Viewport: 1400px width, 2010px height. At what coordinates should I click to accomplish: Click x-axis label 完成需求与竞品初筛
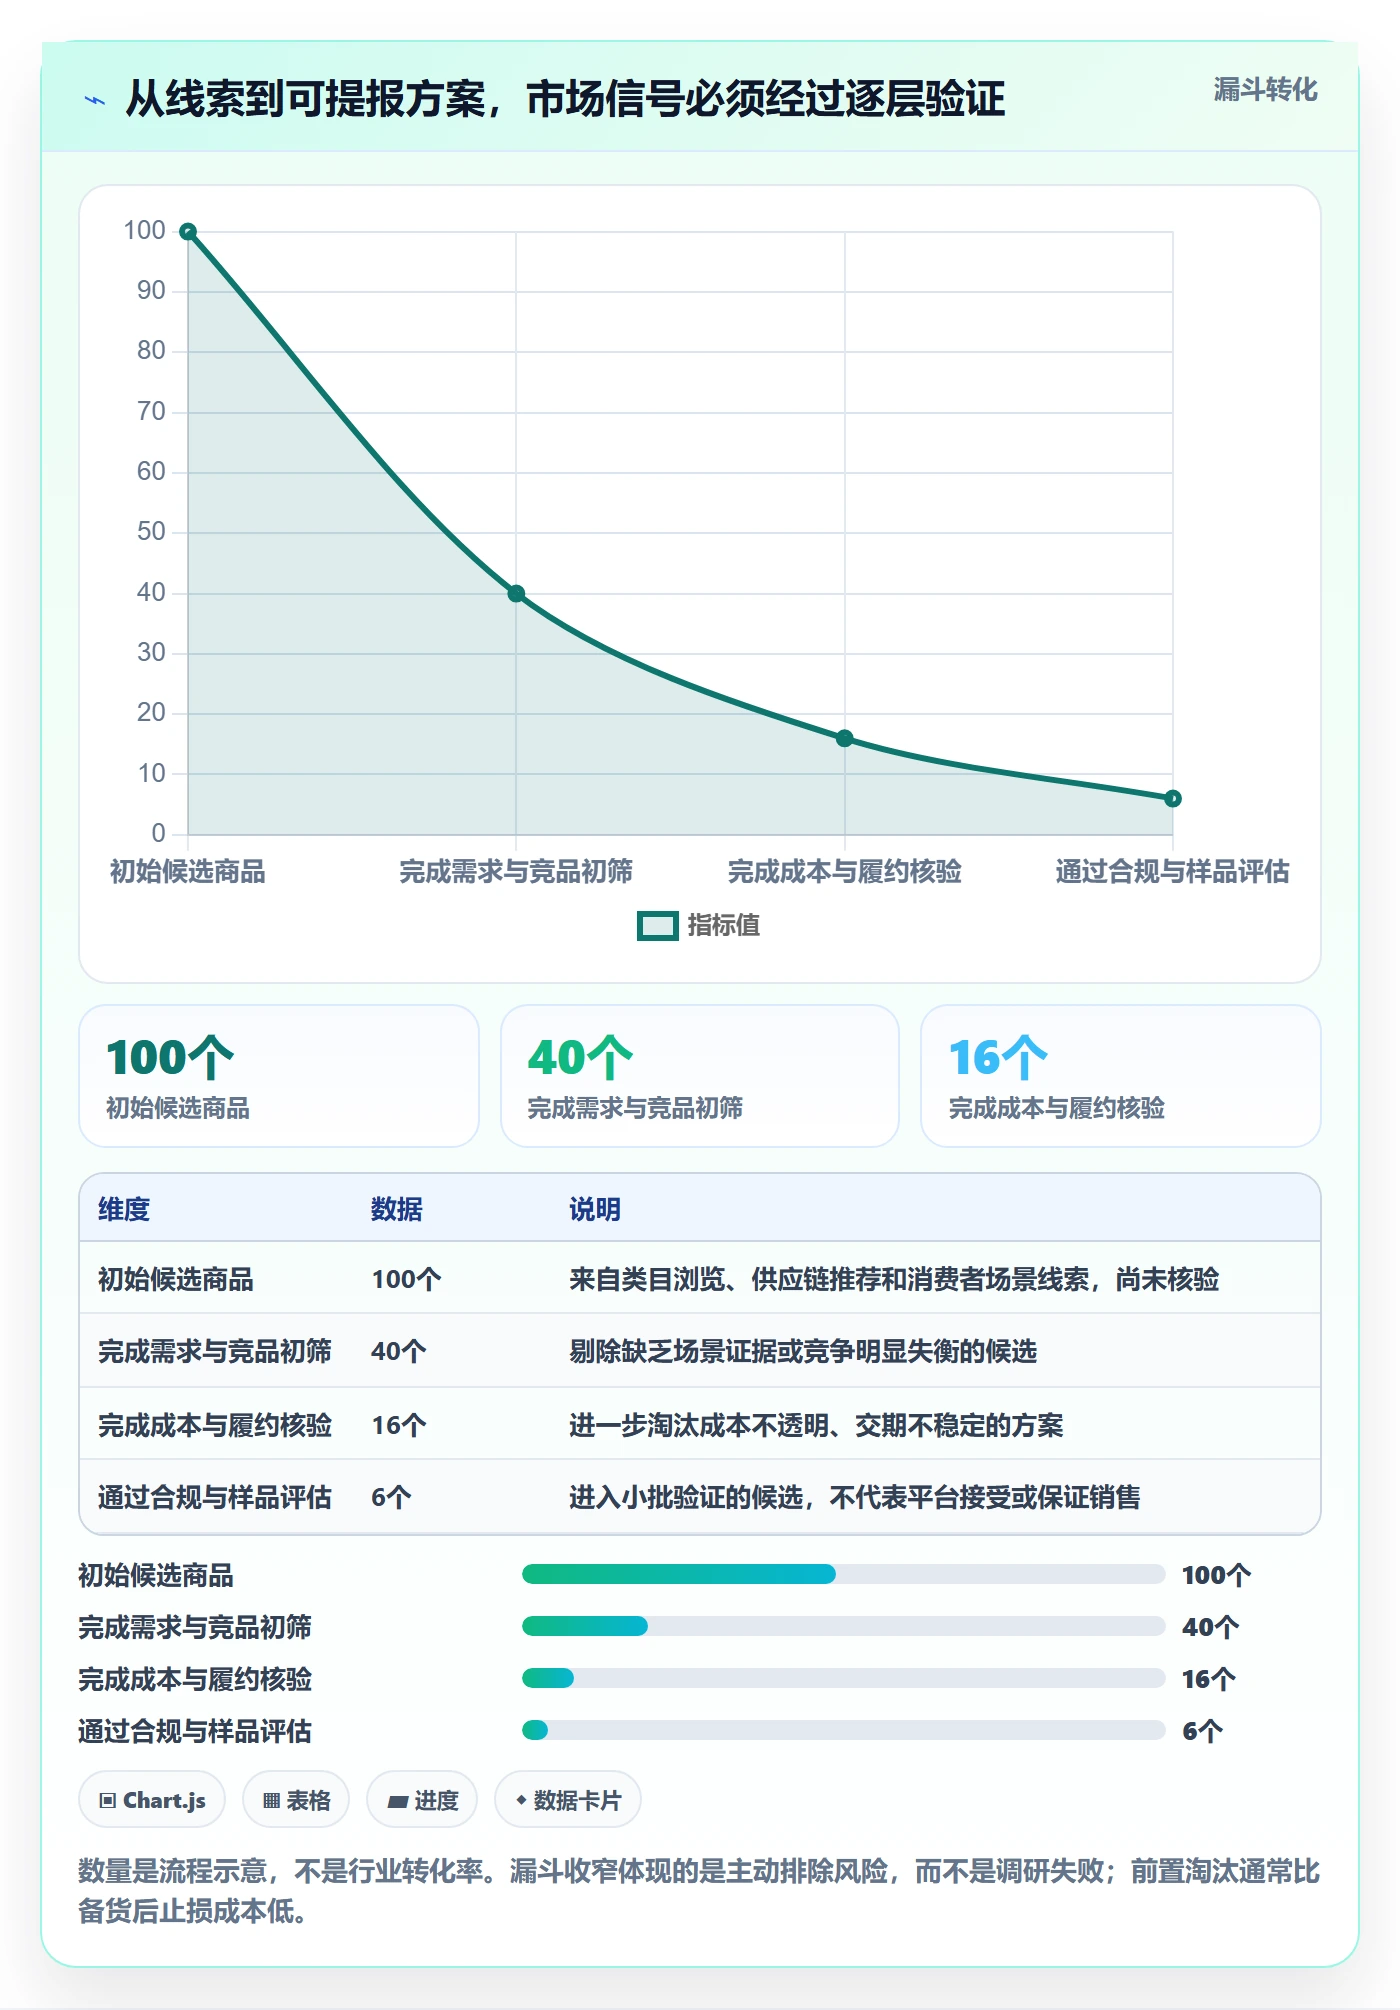pos(516,872)
